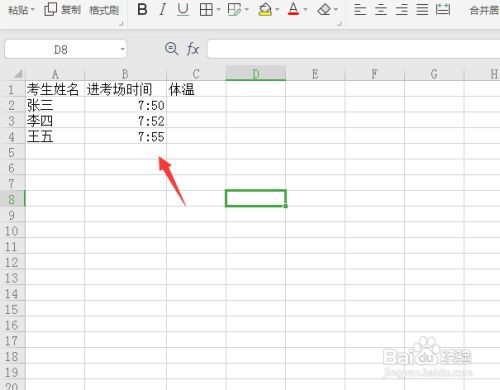The image size is (500, 390).
Task: Select row 8 header
Action: [x=12, y=199]
